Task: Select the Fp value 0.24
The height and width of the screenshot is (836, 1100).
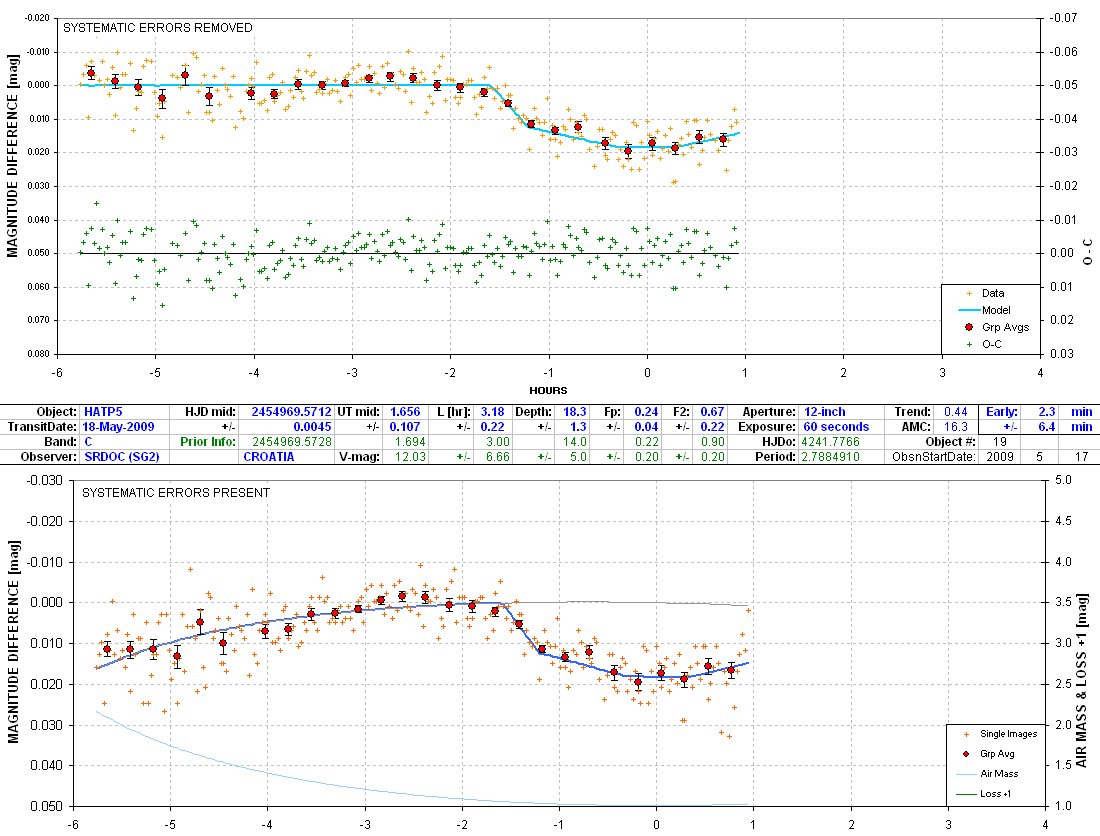Action: (x=646, y=412)
